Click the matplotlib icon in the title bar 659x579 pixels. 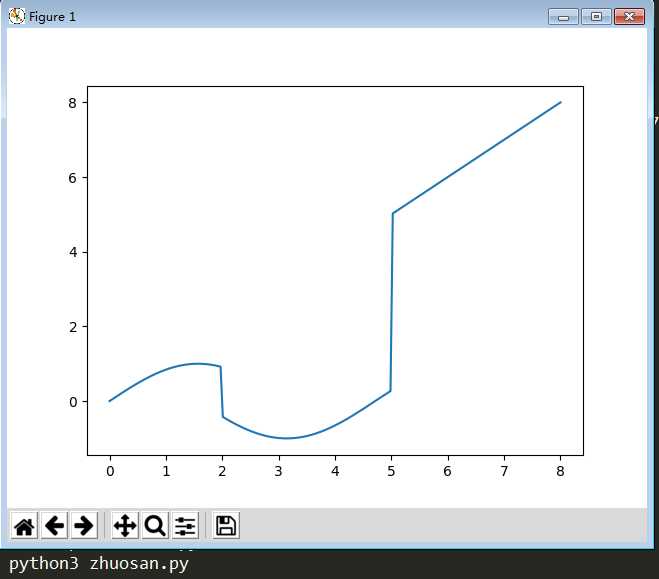(x=17, y=16)
